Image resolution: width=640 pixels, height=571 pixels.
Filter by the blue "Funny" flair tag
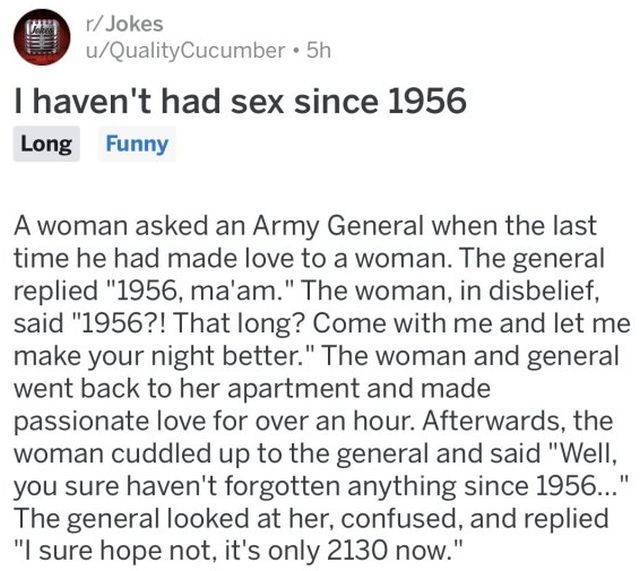pos(137,144)
